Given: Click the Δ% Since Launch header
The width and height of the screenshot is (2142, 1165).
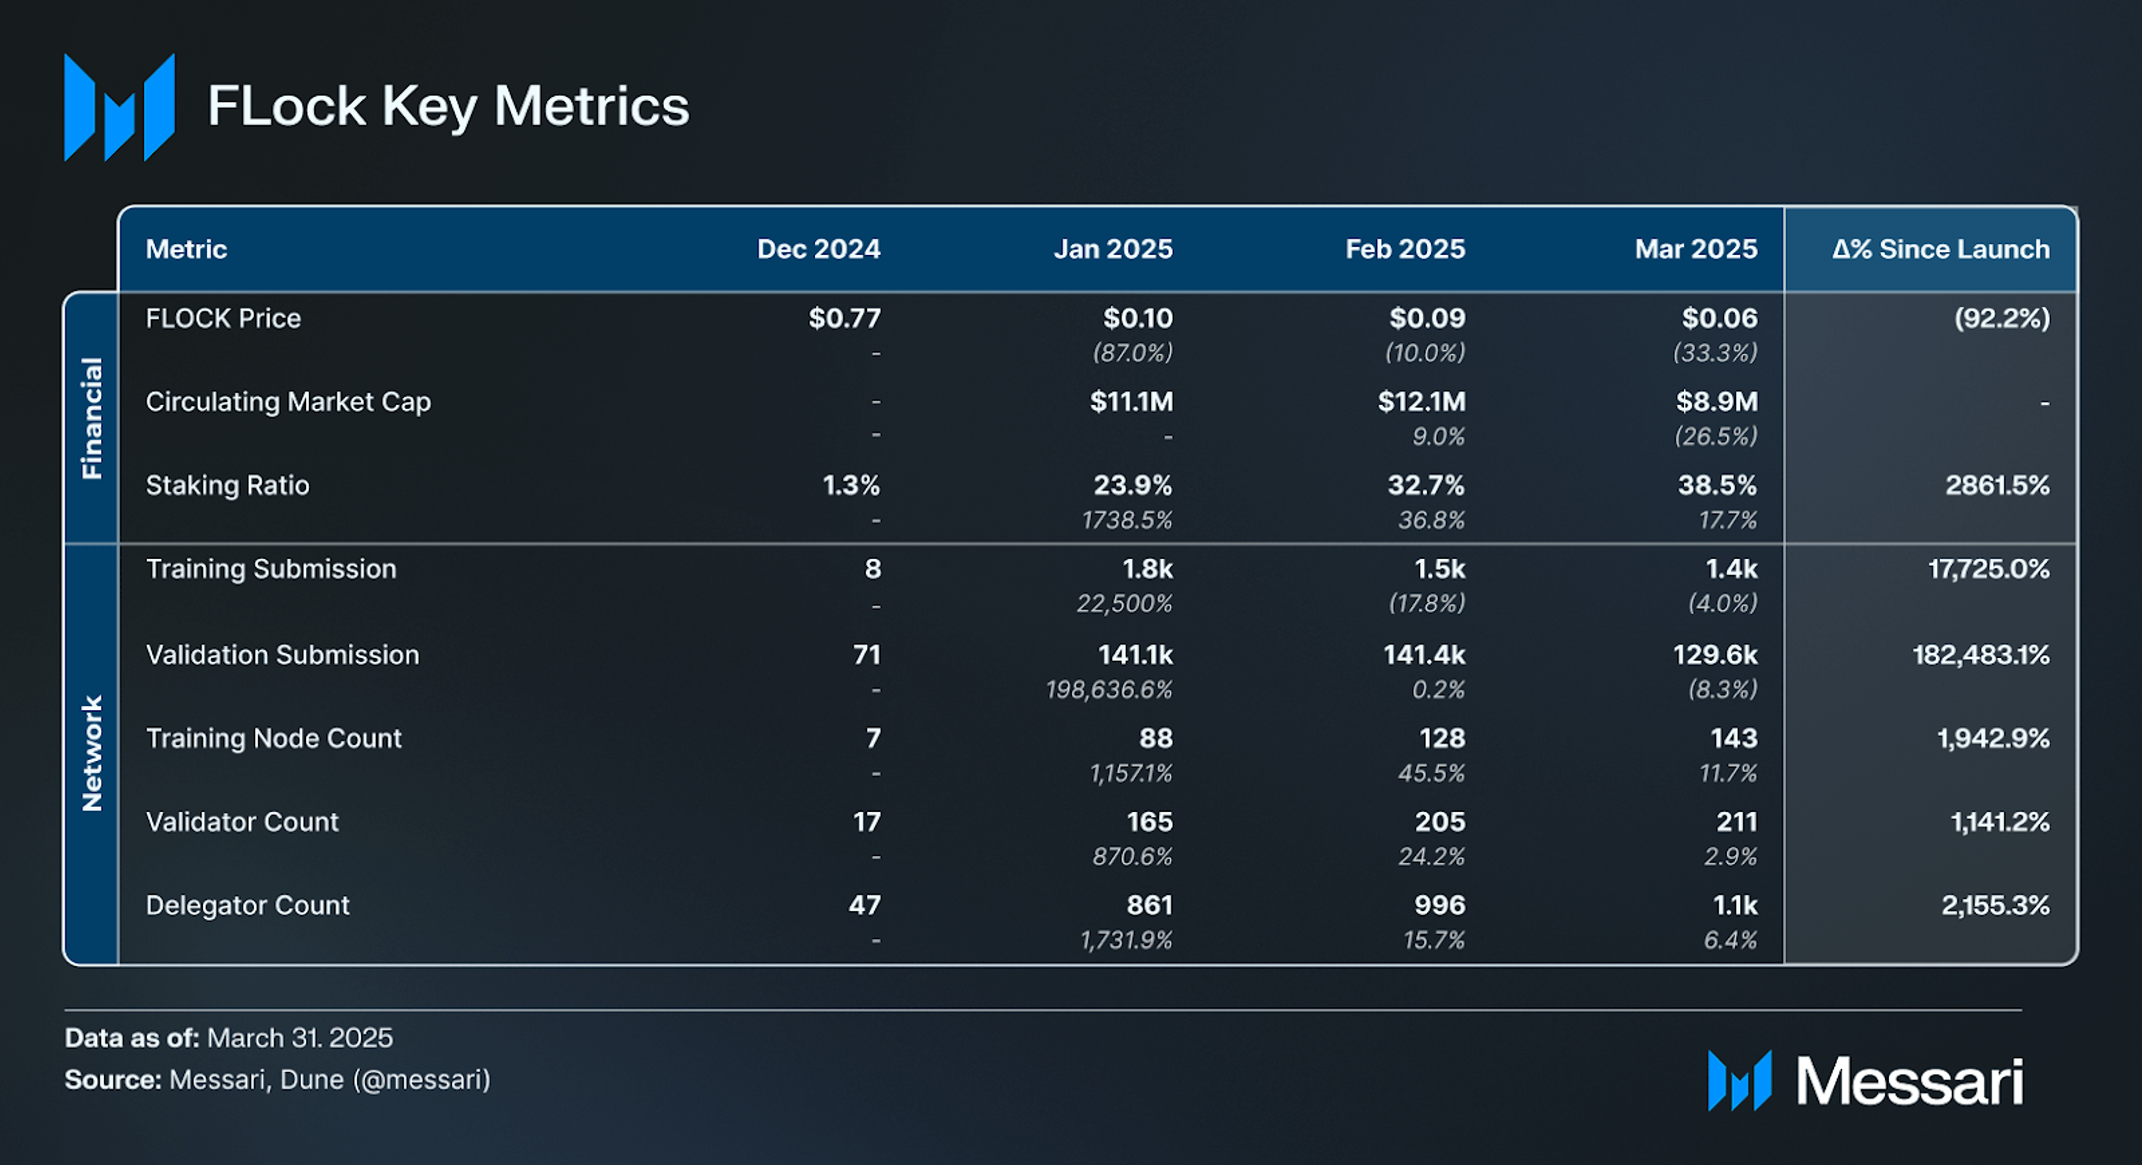Looking at the screenshot, I should coord(1941,249).
